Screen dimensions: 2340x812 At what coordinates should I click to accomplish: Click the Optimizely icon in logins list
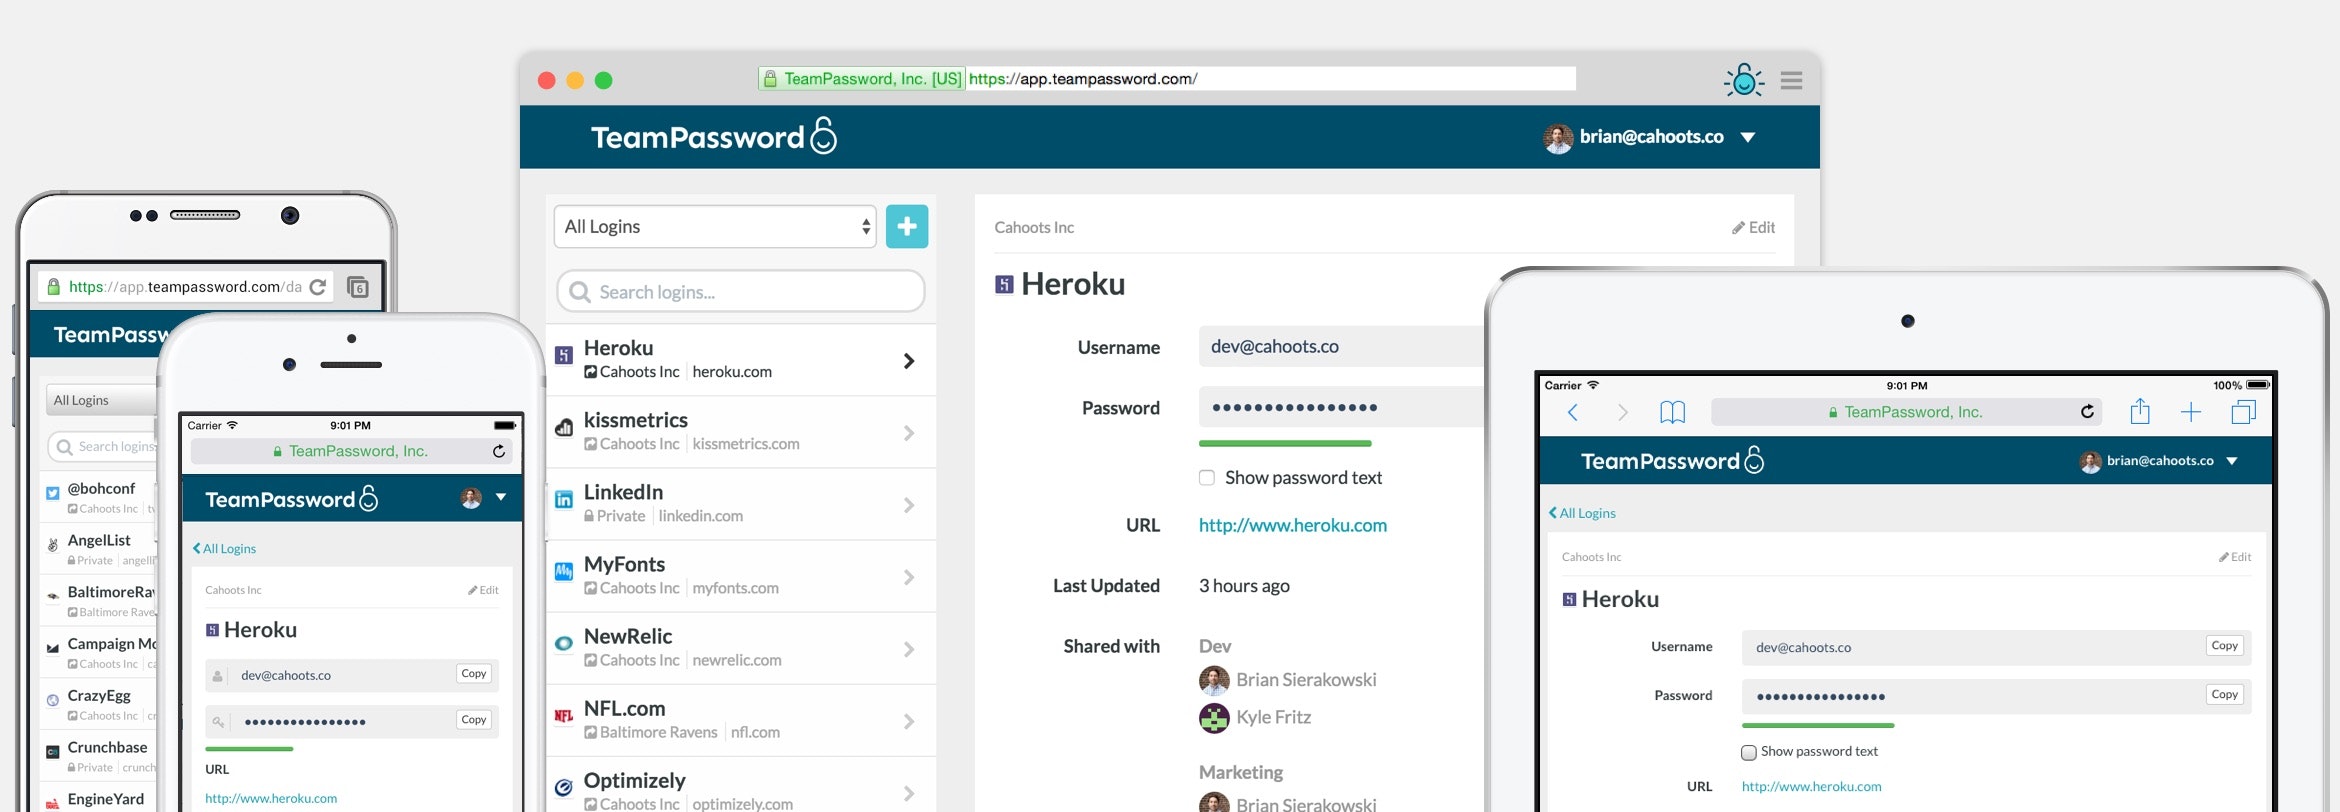coord(564,787)
